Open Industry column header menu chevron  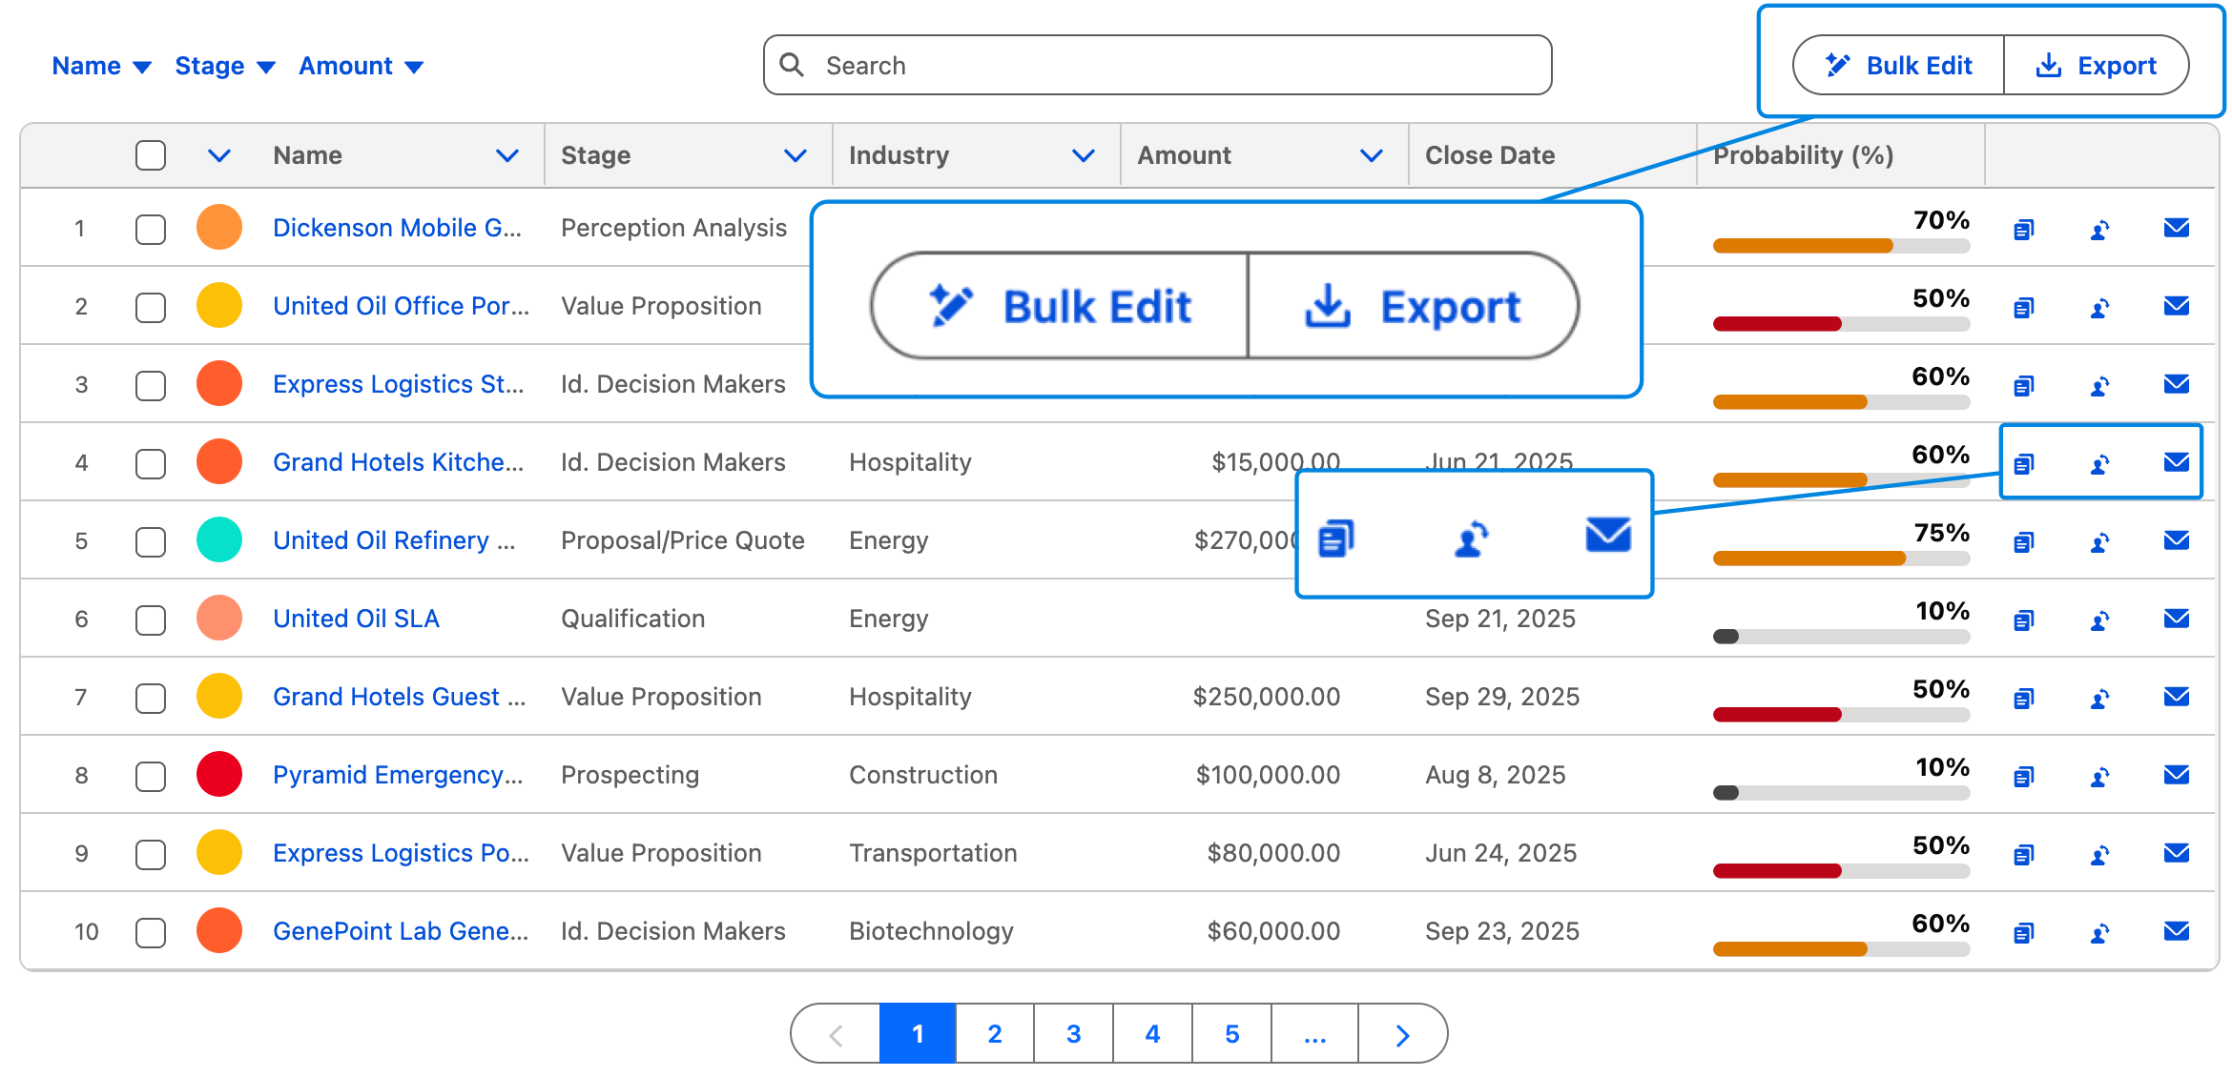click(x=1083, y=155)
